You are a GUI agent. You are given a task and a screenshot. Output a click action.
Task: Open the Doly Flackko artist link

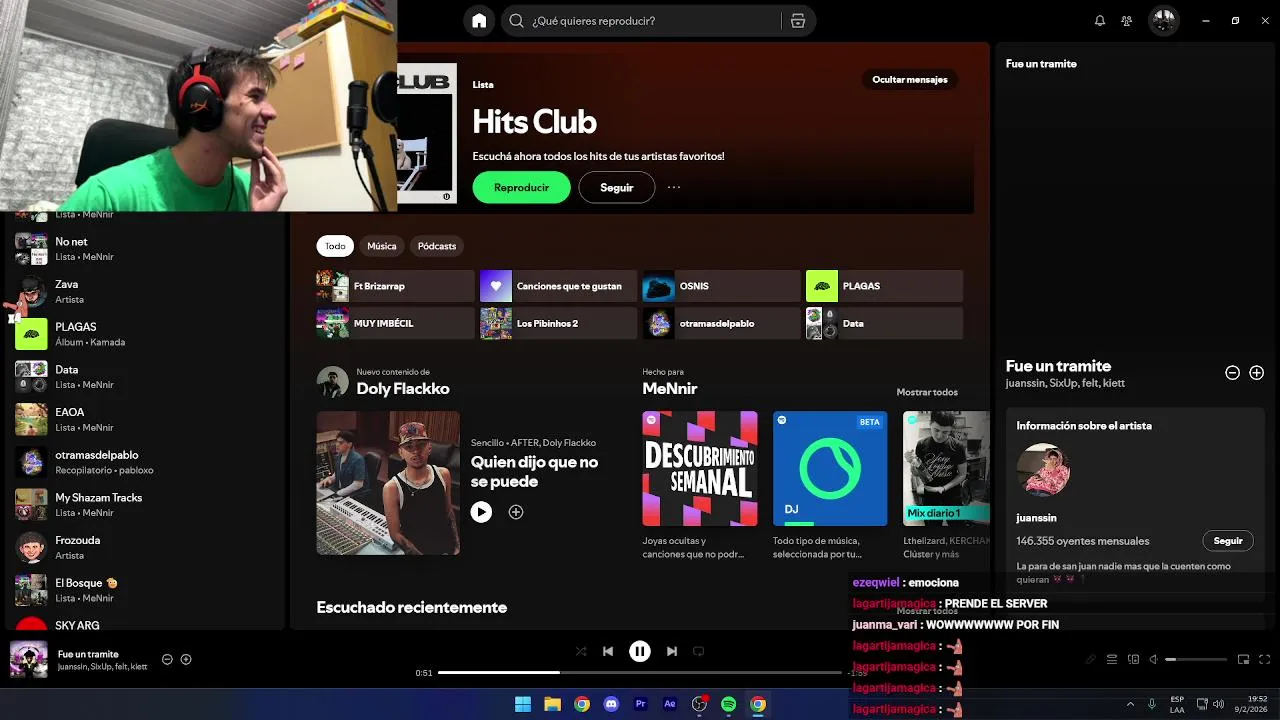[x=403, y=389]
